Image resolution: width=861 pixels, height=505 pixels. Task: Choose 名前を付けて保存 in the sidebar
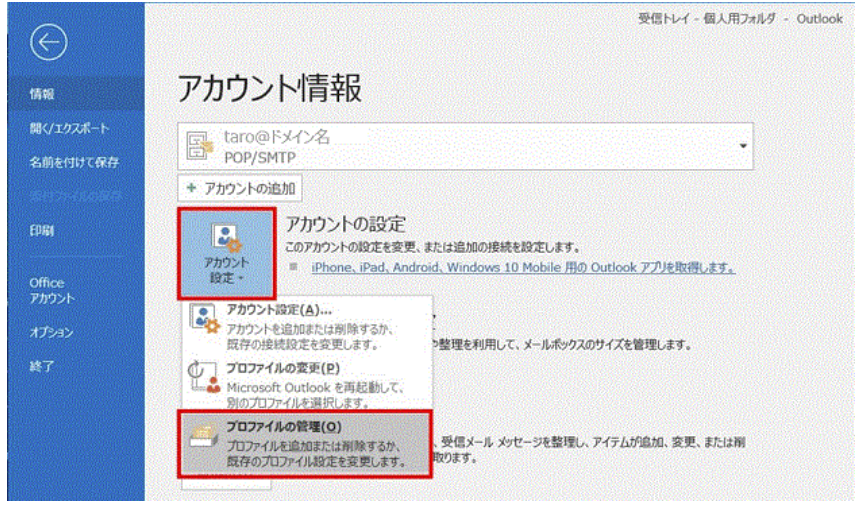[76, 162]
